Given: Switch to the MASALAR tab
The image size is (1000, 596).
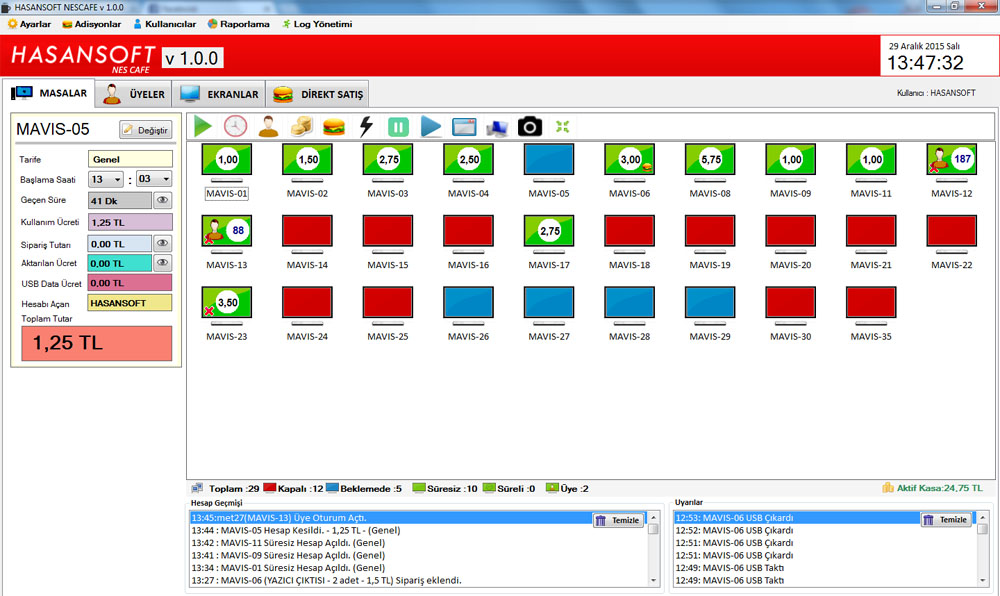Looking at the screenshot, I should coord(49,93).
